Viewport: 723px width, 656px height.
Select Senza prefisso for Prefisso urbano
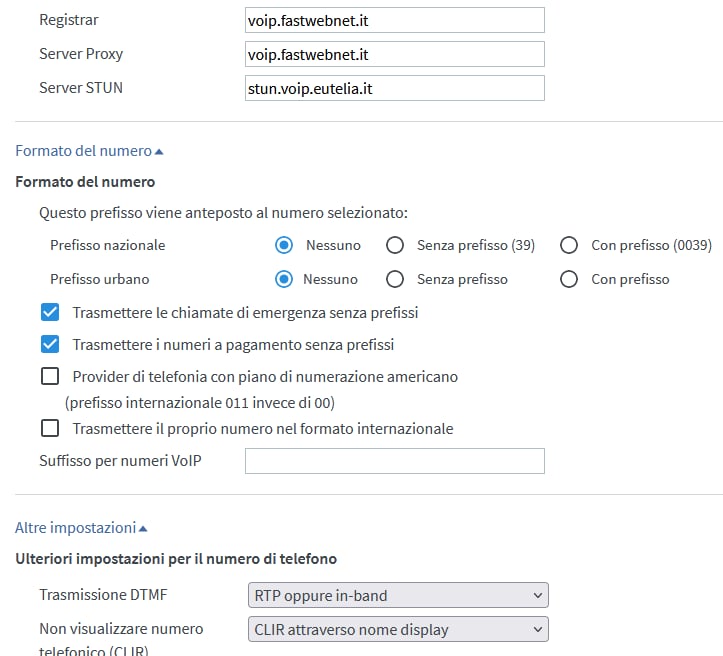pos(395,279)
